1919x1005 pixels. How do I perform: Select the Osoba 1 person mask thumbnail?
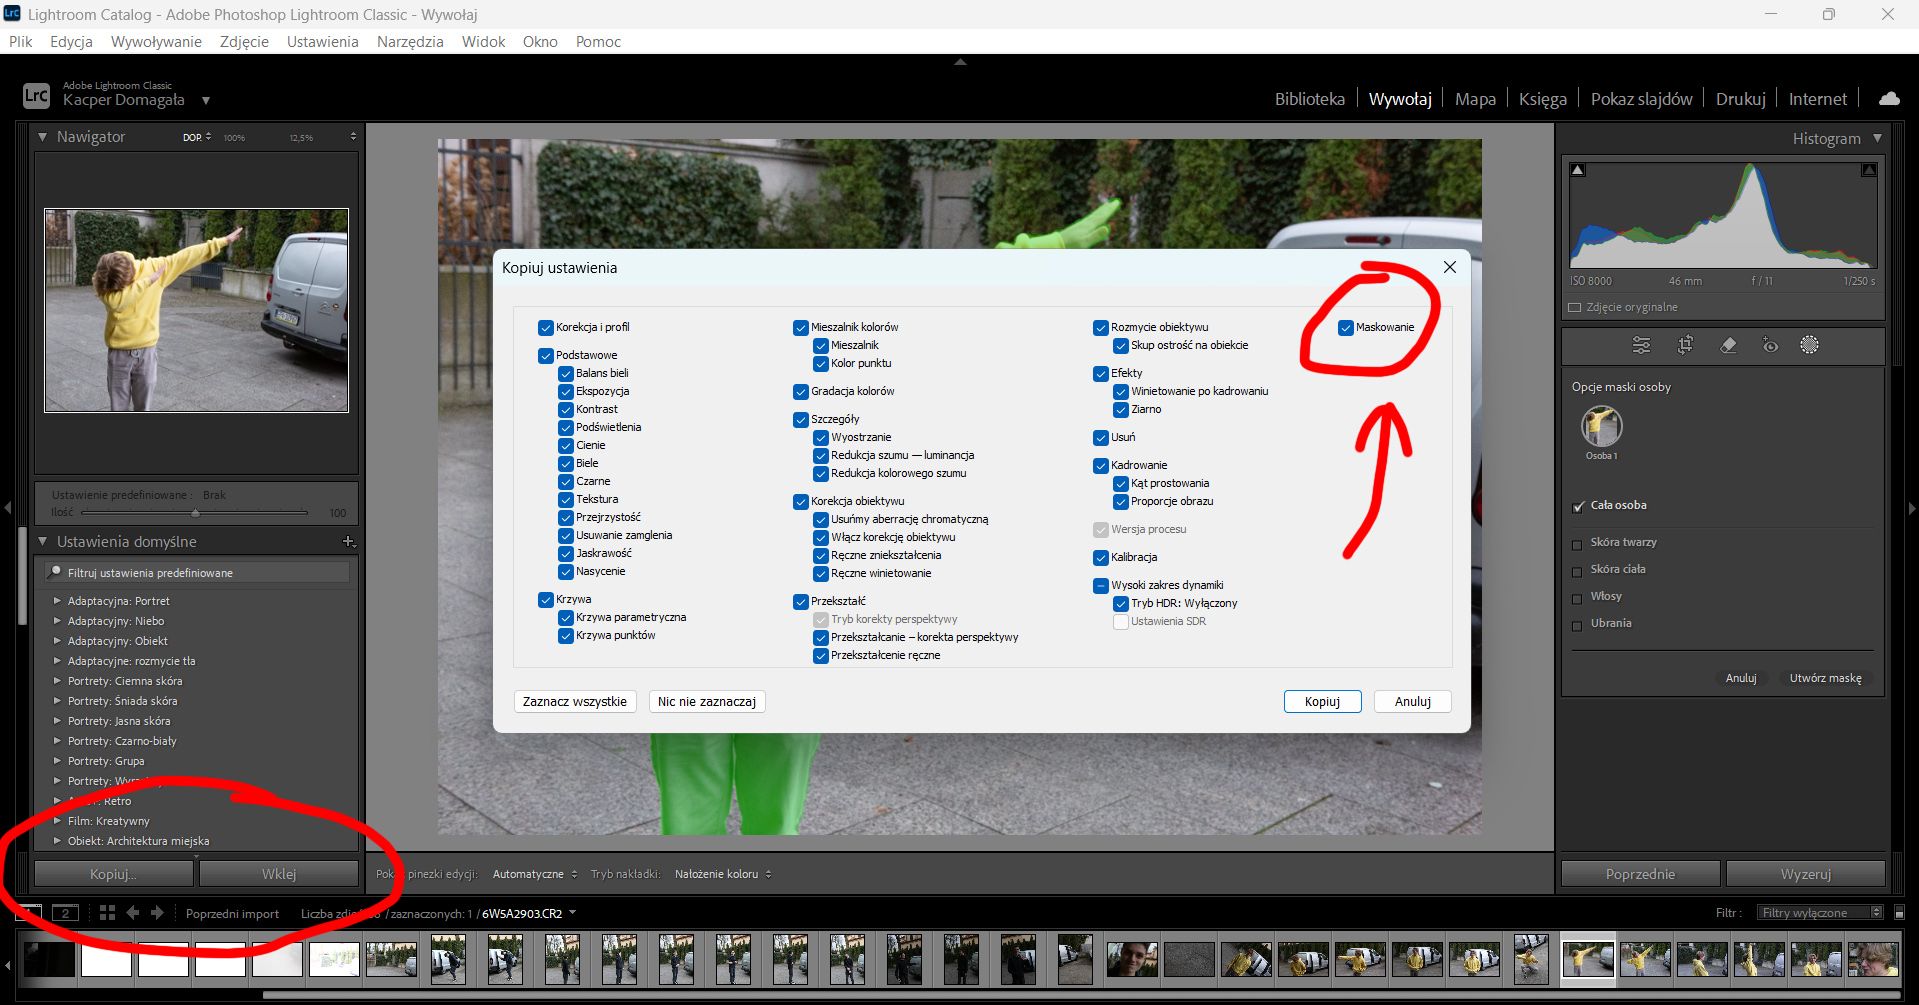[1601, 427]
